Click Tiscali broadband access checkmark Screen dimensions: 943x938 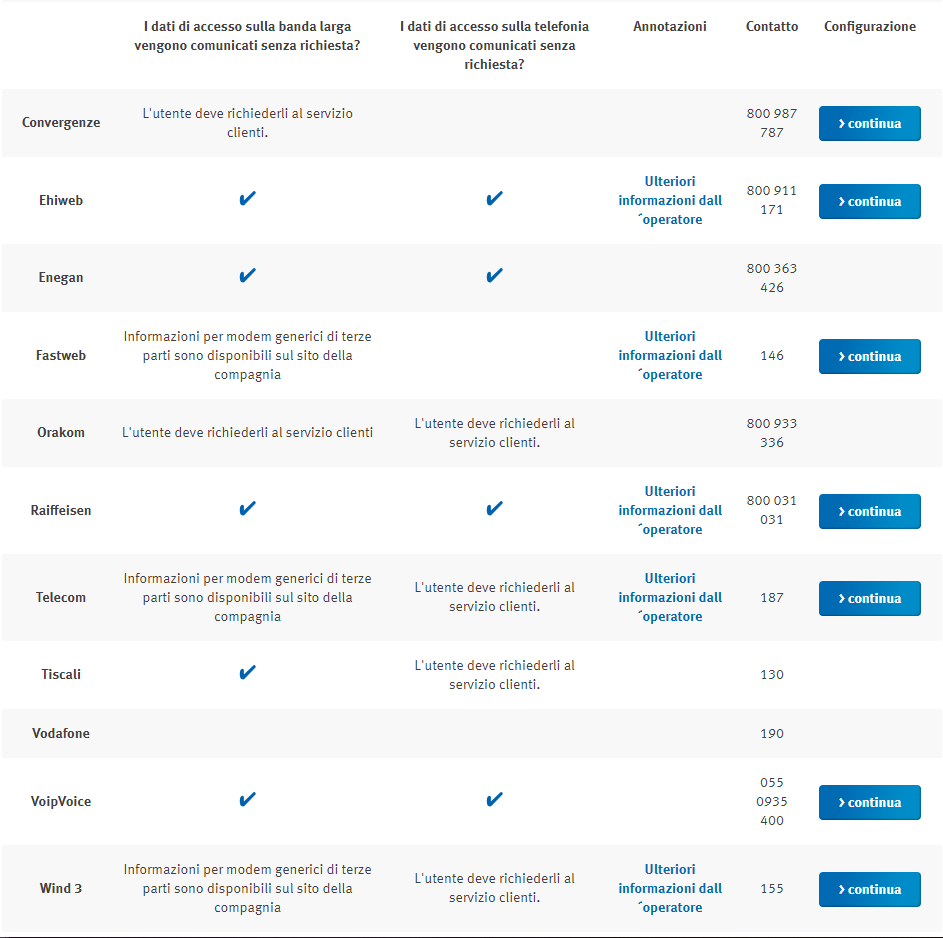(x=248, y=673)
